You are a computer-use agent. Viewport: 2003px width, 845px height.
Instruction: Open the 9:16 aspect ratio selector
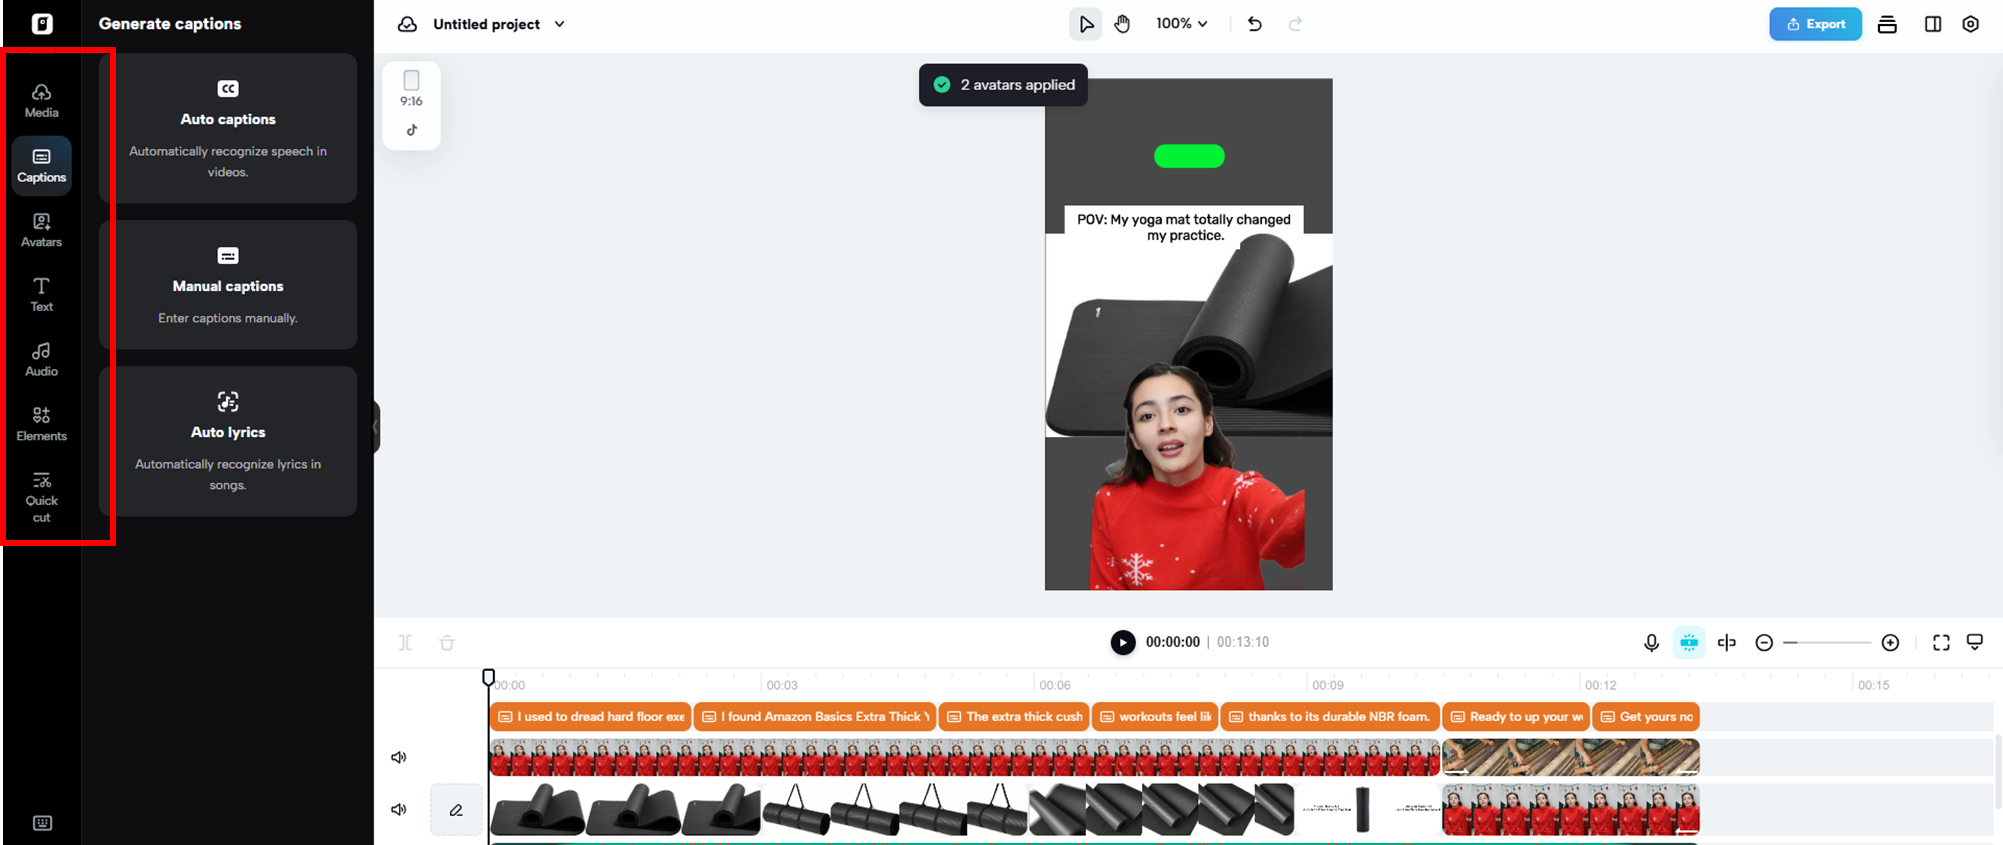point(411,89)
